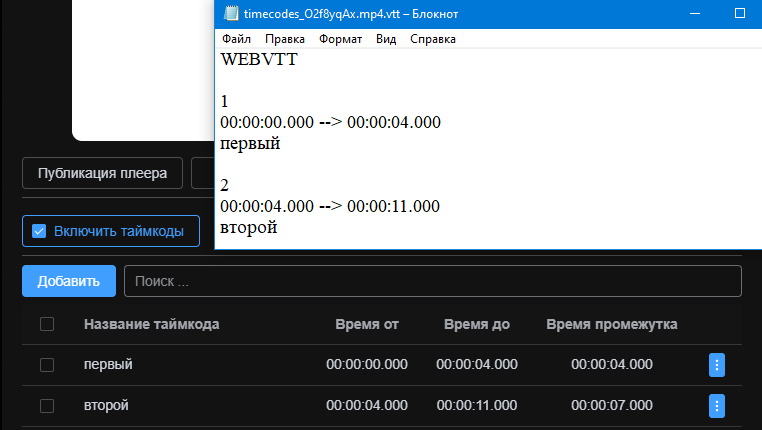Click the Notepad title timecodes_O2f8yqAx.mp4.vtt
The height and width of the screenshot is (430, 762).
pyautogui.click(x=322, y=14)
